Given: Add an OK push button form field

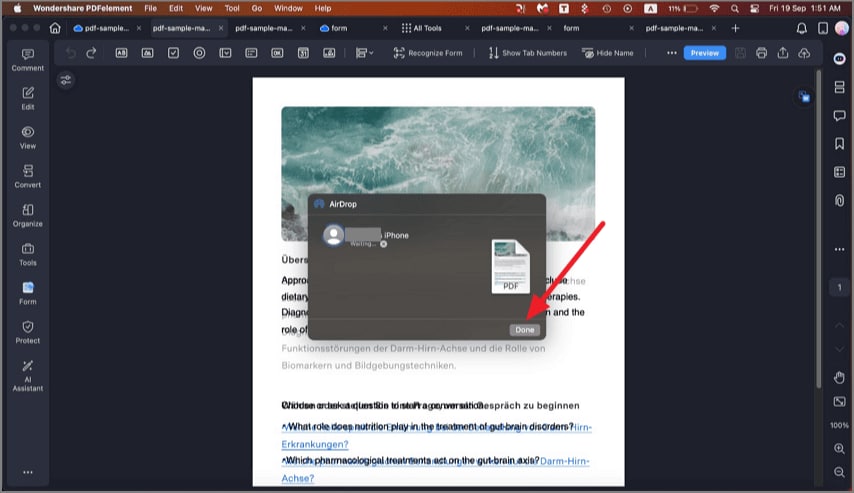Looking at the screenshot, I should click(x=277, y=53).
